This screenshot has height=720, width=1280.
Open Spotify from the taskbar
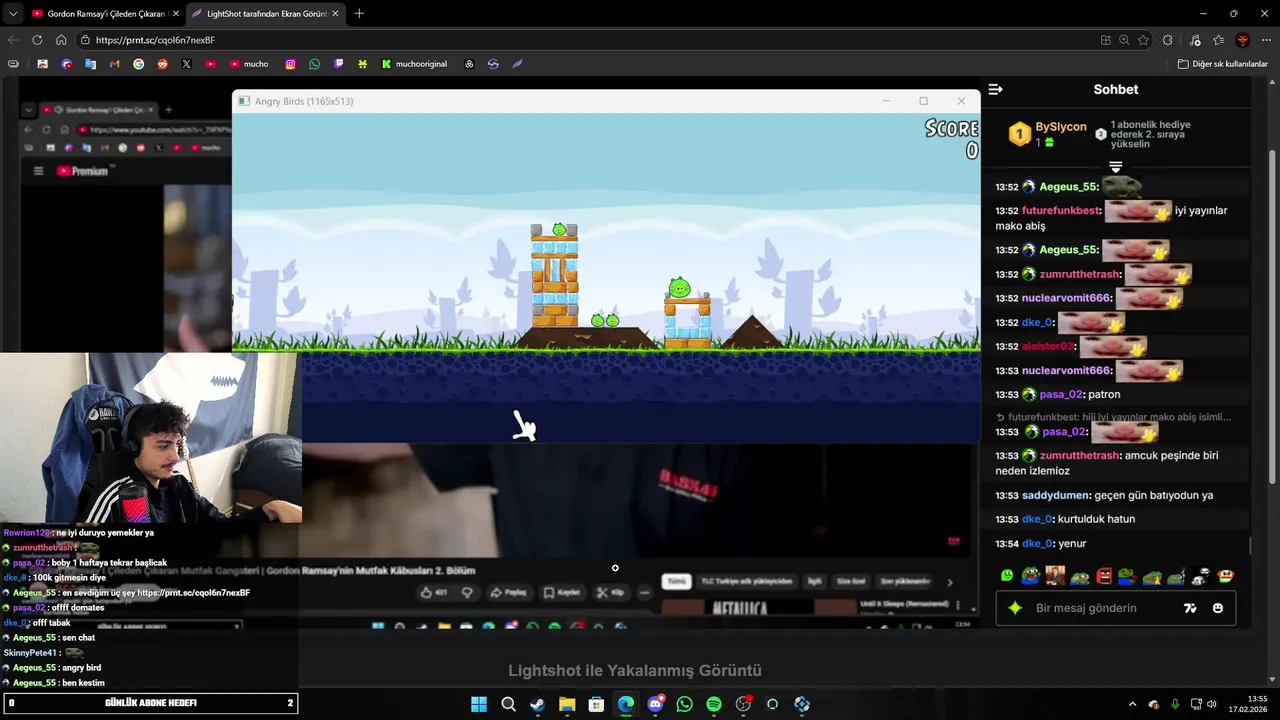click(714, 704)
